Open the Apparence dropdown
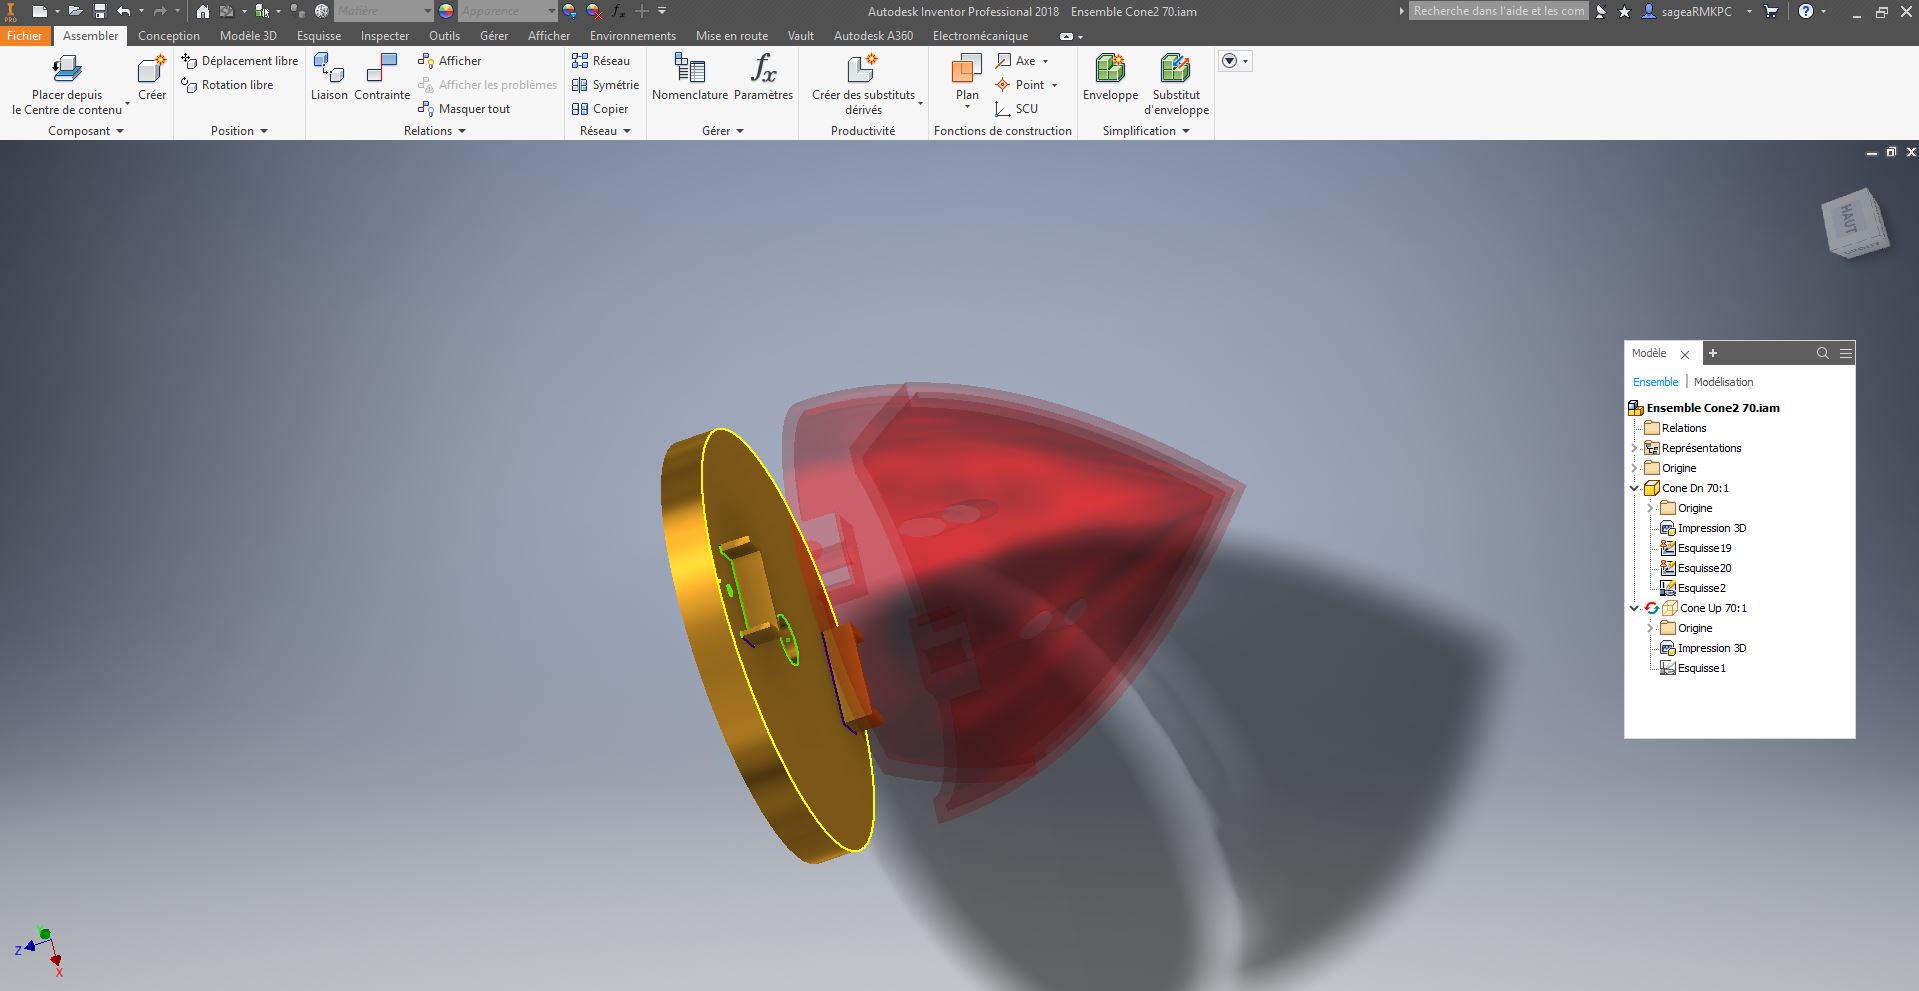1919x991 pixels. 508,11
